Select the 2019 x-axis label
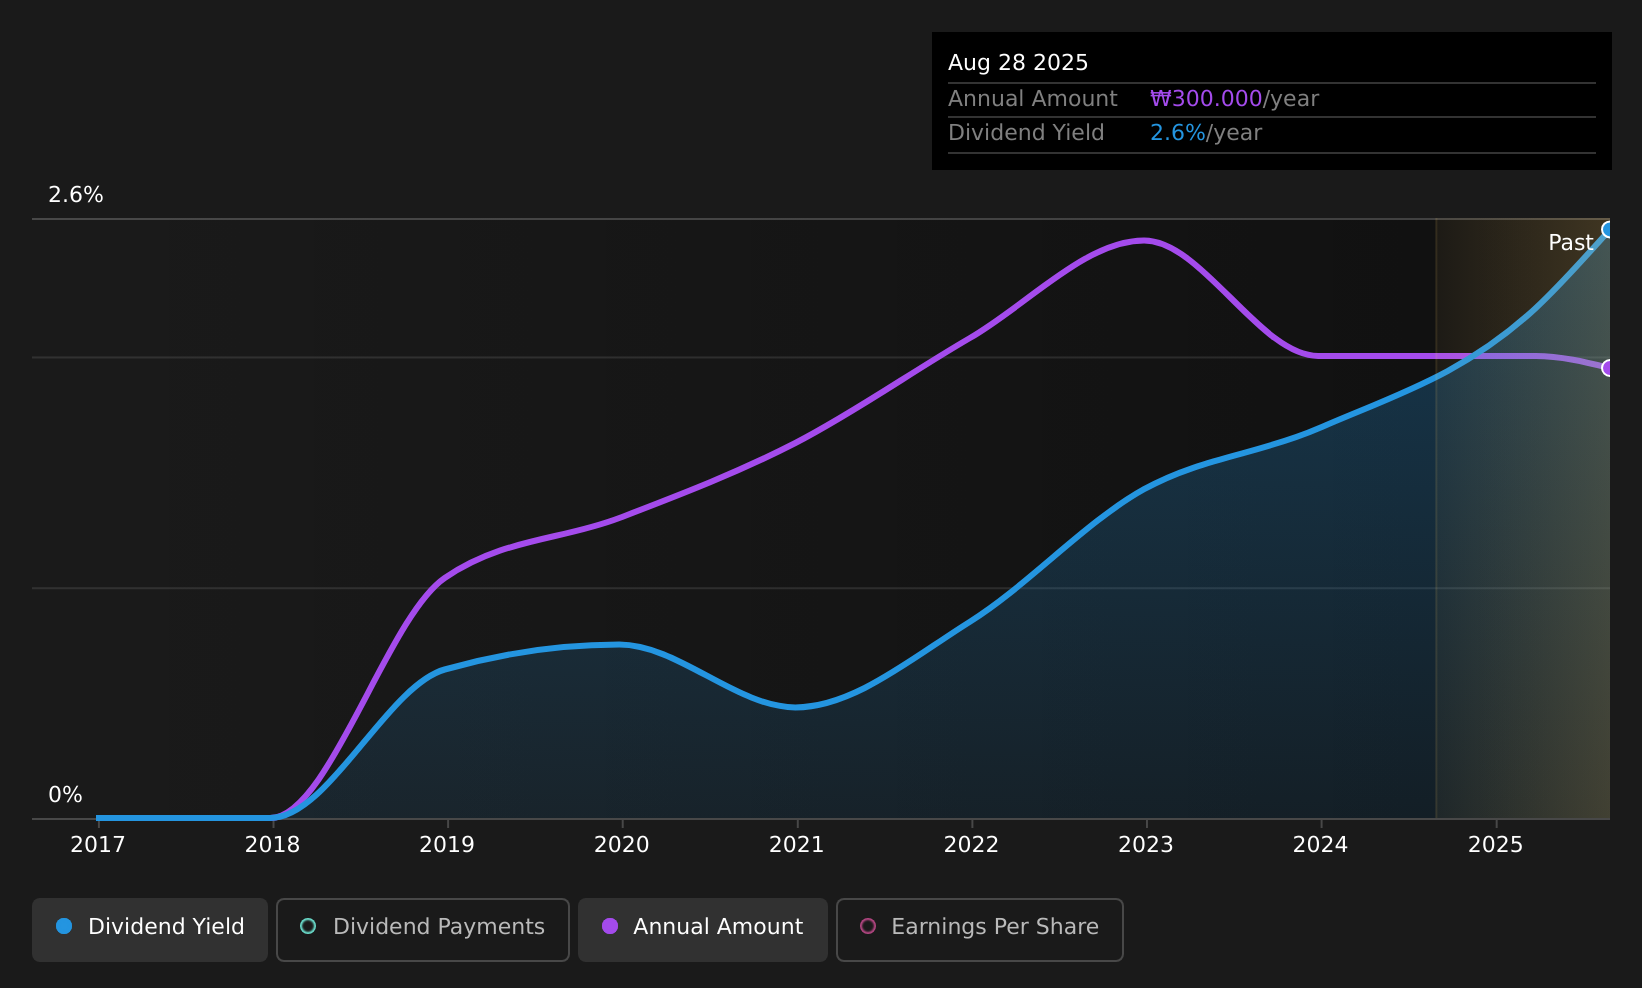The width and height of the screenshot is (1642, 988). [447, 845]
